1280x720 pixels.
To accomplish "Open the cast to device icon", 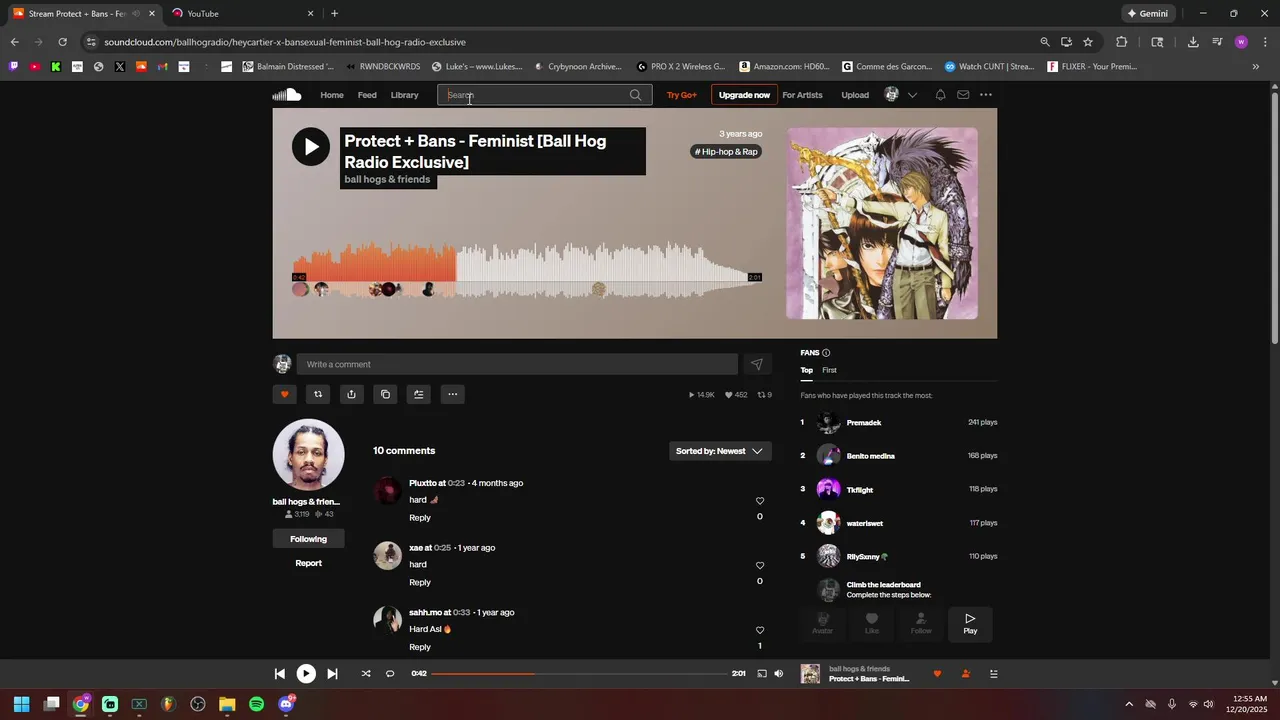I will [x=762, y=674].
